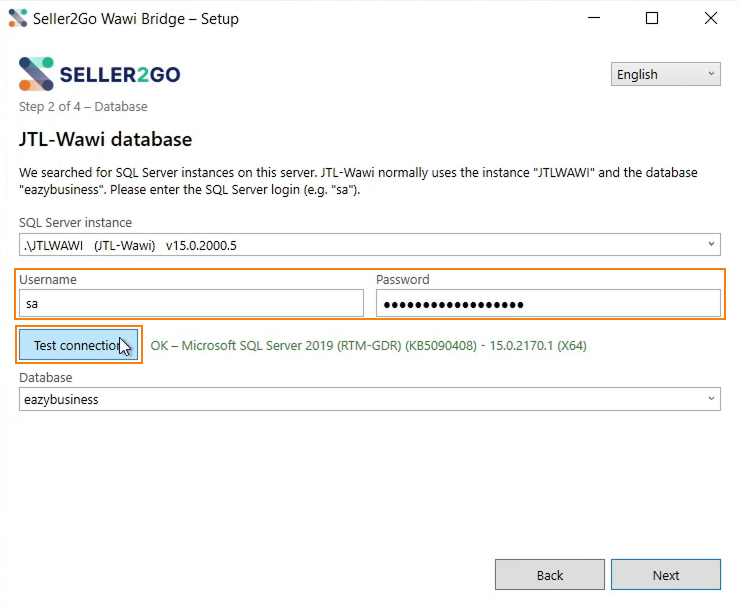This screenshot has height=608, width=738.
Task: Click the window title Seller2Go Wawi Bridge – Setup
Action: click(136, 19)
